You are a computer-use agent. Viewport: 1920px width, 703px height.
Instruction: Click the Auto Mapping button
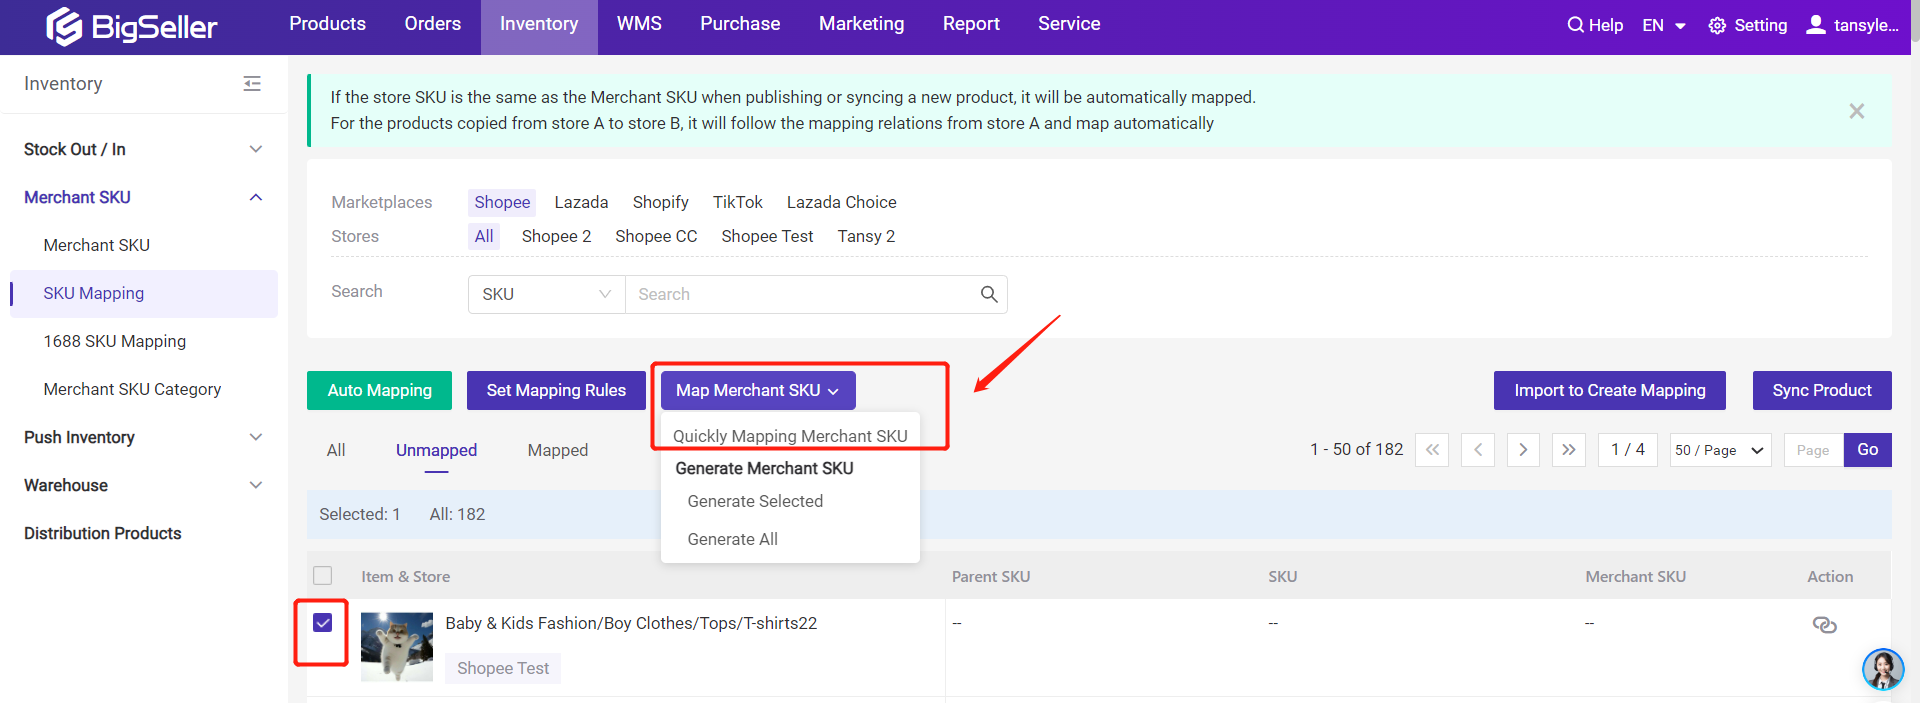pyautogui.click(x=380, y=390)
